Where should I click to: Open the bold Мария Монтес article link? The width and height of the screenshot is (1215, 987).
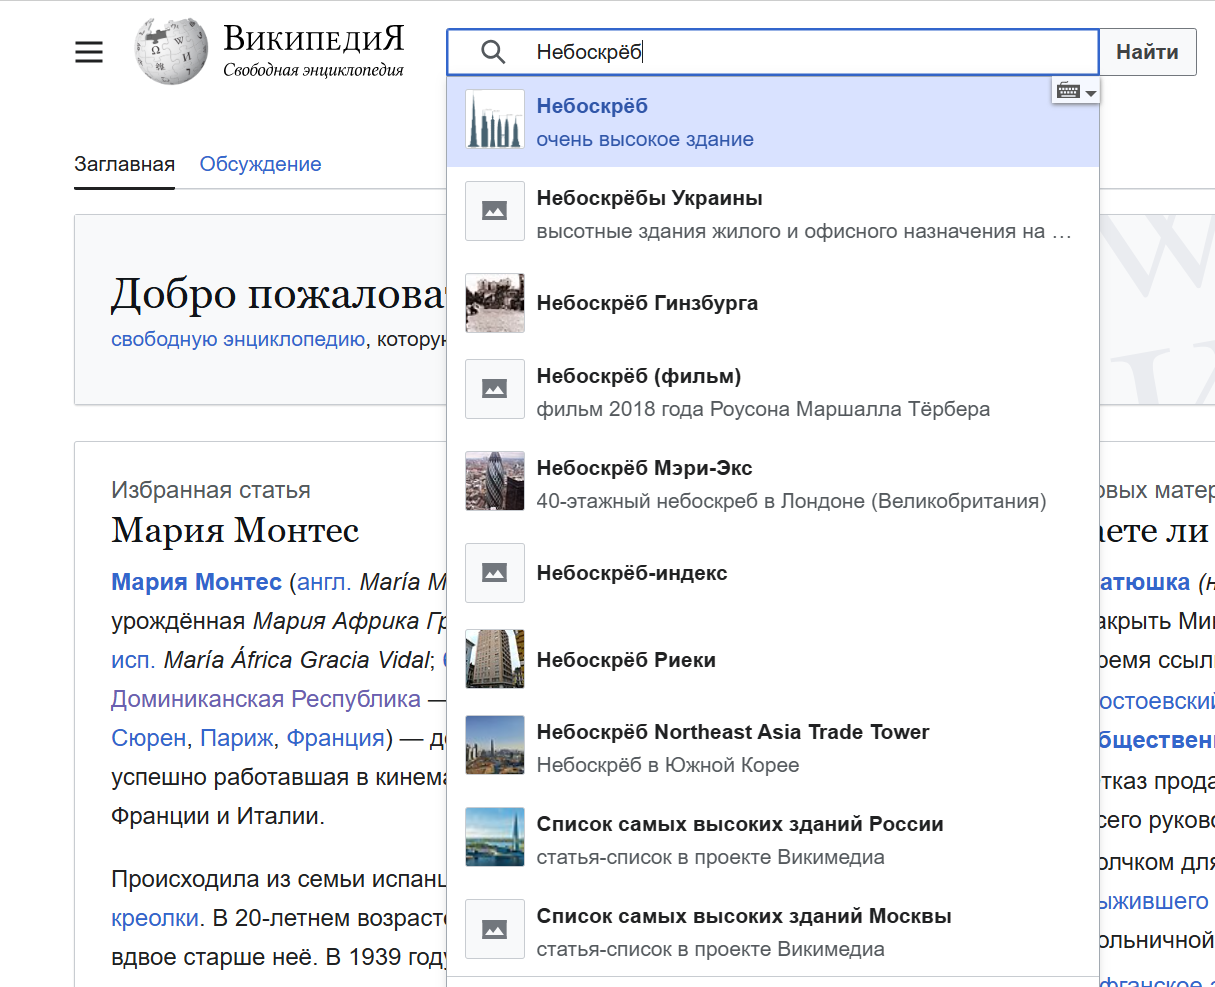pyautogui.click(x=196, y=582)
